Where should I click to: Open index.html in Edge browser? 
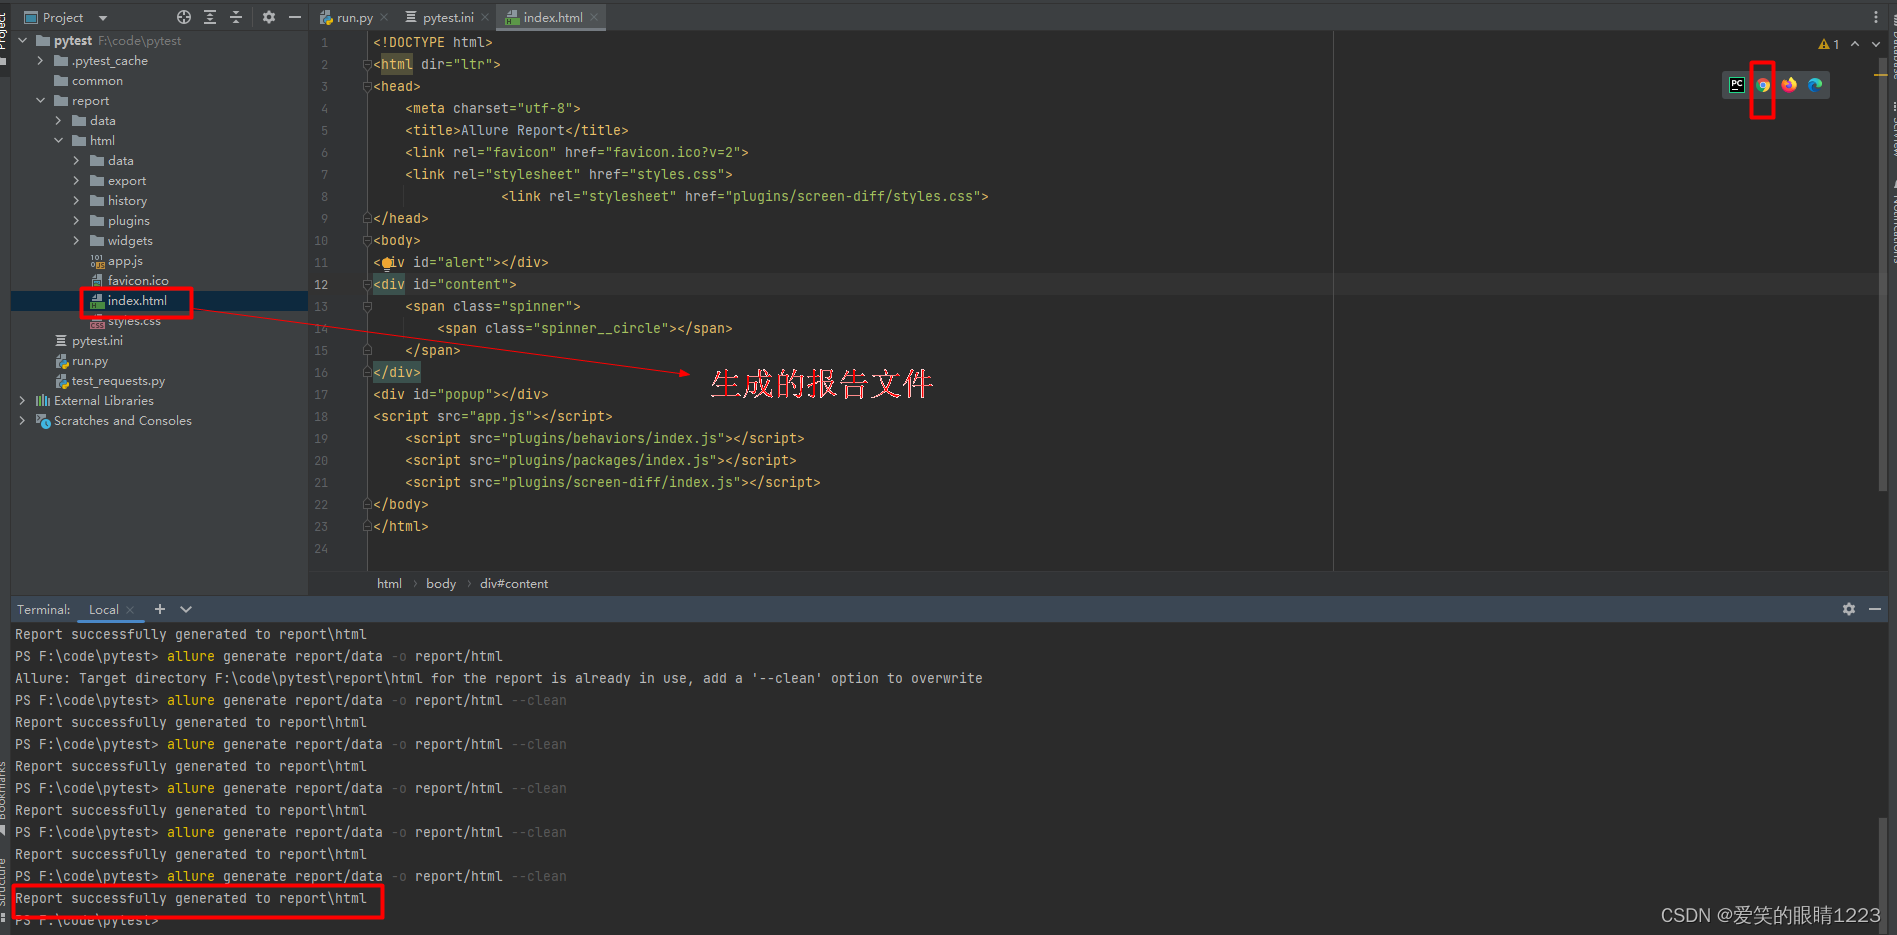point(1815,85)
